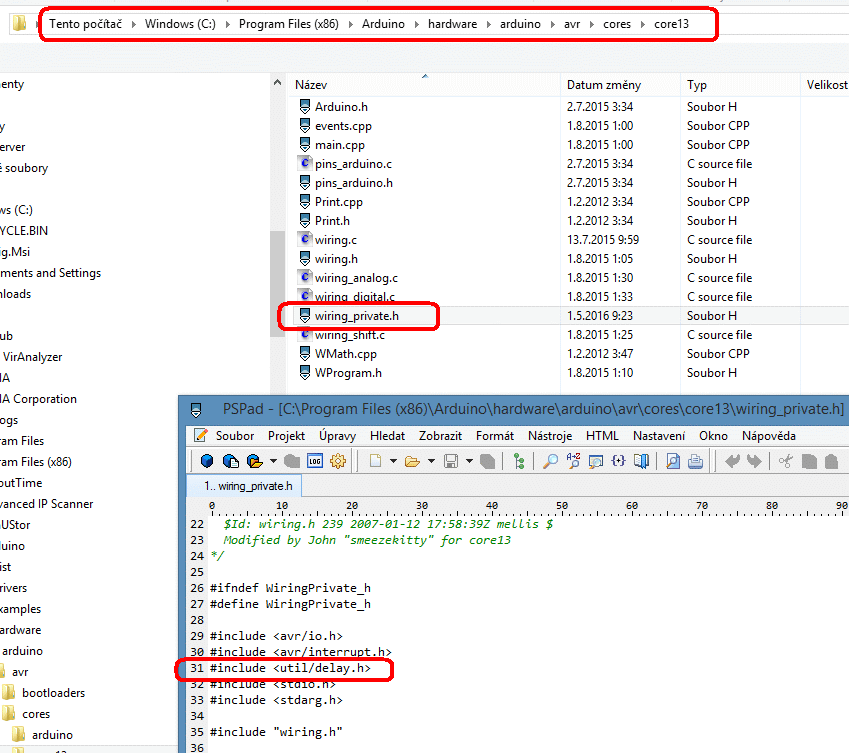Click the folder tree scrollbar up arrow
The image size is (849, 753).
277,83
